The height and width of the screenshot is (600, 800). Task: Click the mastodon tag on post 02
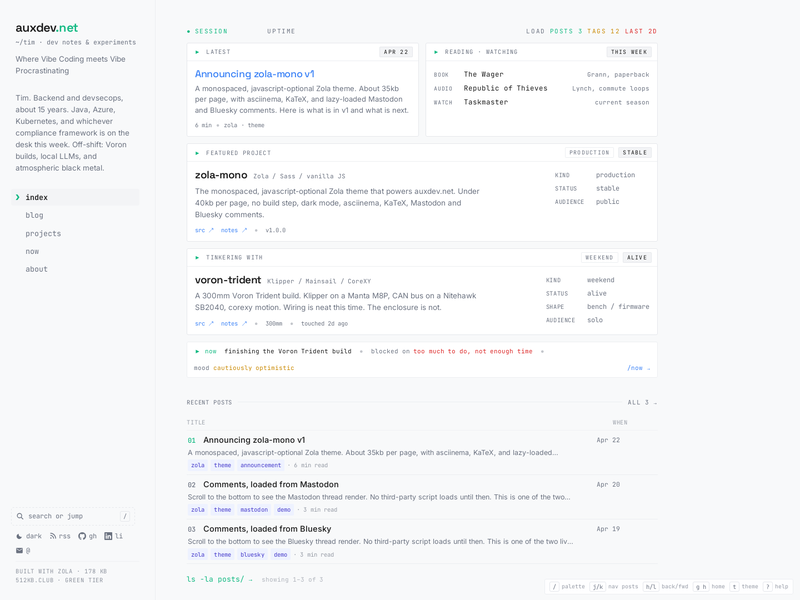pyautogui.click(x=254, y=510)
